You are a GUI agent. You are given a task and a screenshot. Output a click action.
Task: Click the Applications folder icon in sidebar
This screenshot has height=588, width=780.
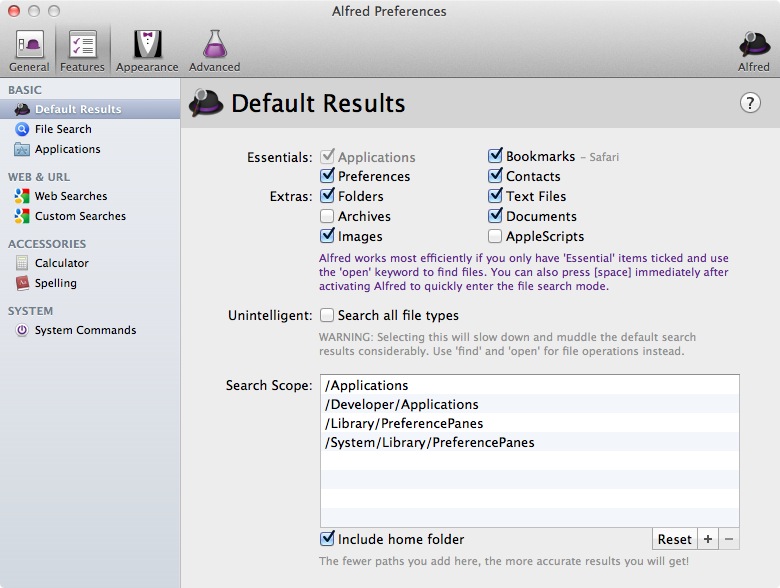[22, 149]
